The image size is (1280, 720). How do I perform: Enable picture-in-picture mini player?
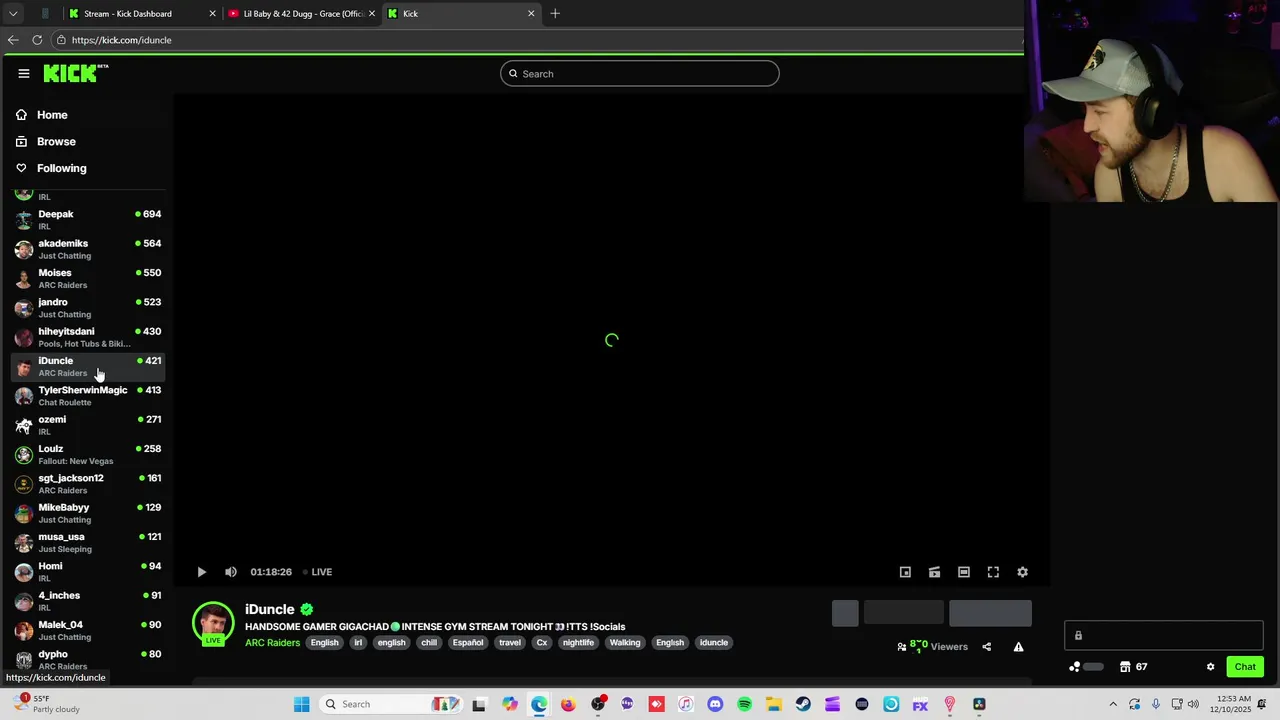905,572
